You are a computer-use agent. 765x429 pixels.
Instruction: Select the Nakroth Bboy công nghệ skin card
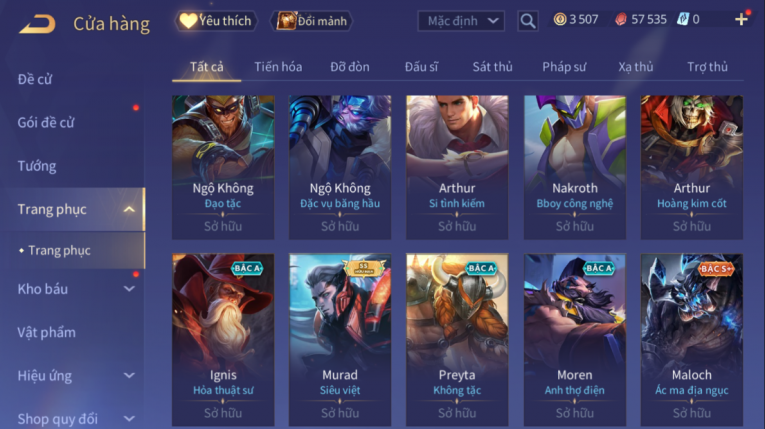[575, 167]
